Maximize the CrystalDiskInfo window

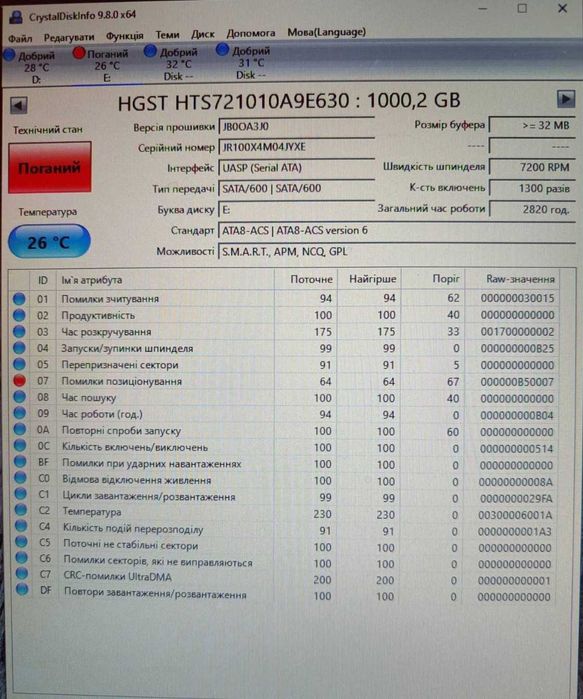click(x=522, y=8)
